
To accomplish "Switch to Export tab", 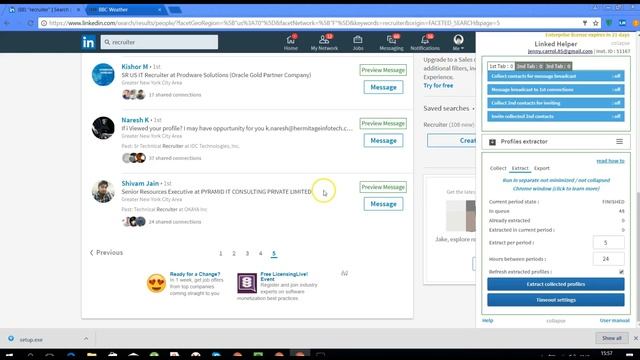I will pyautogui.click(x=542, y=168).
